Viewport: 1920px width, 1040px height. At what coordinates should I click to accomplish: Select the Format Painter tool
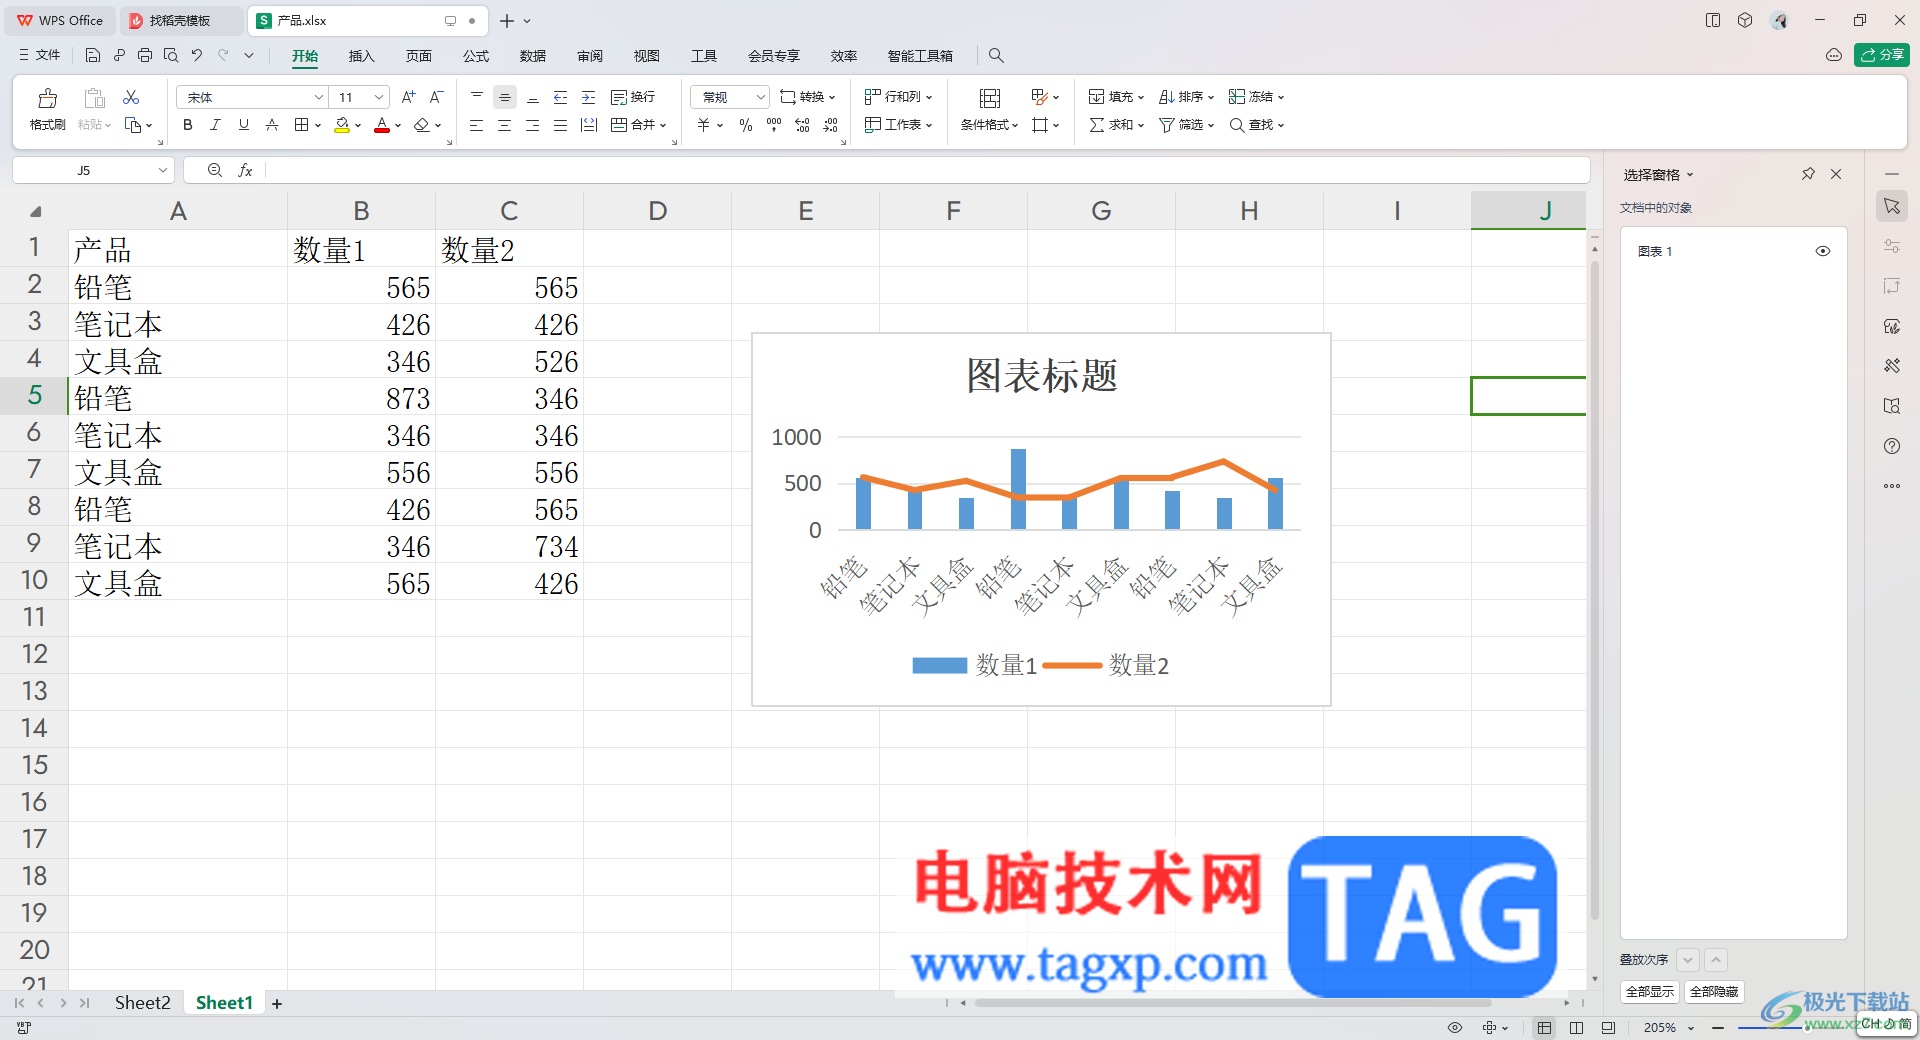[47, 109]
